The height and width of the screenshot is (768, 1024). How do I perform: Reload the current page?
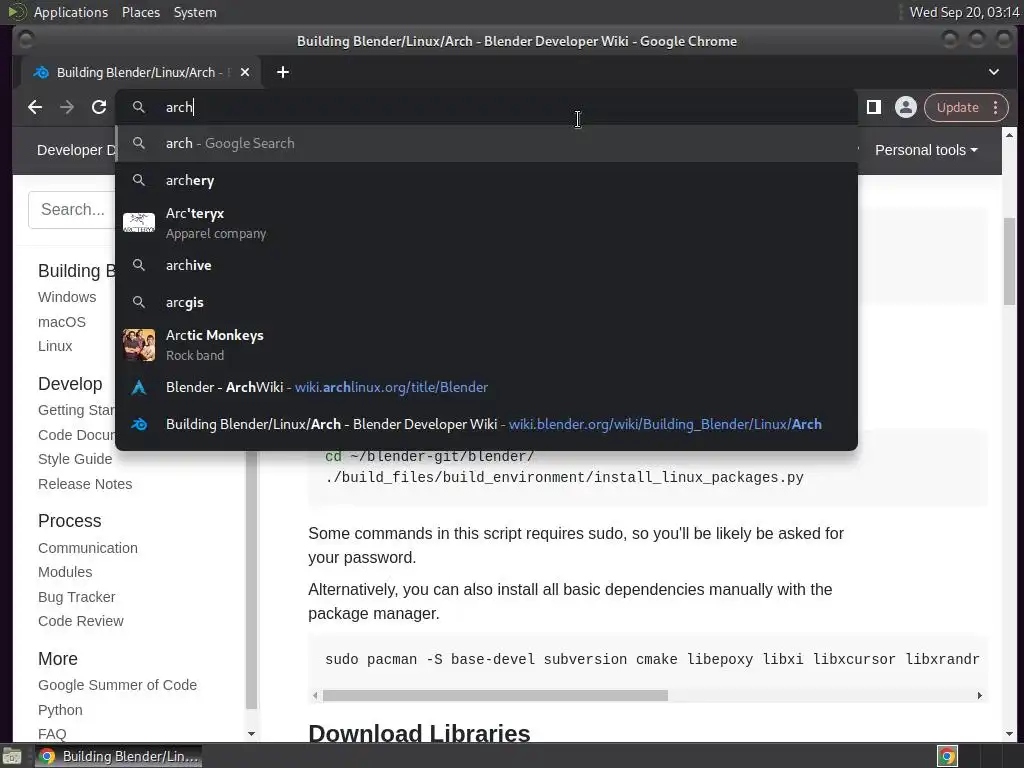tap(99, 107)
